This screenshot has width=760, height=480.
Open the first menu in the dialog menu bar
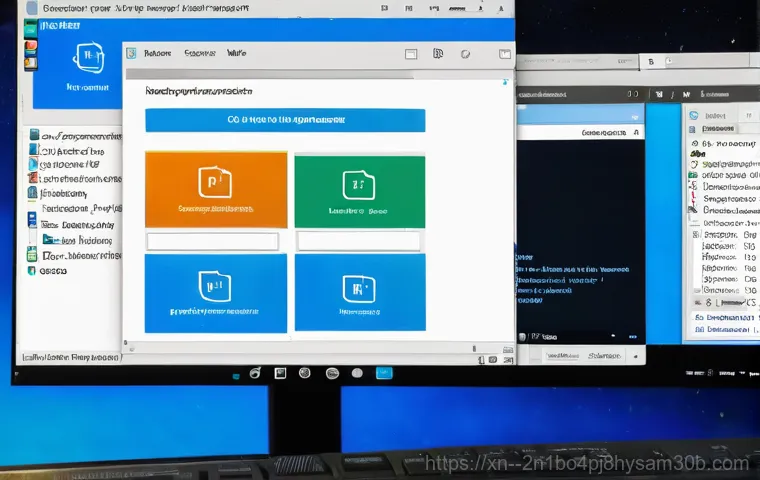click(158, 53)
